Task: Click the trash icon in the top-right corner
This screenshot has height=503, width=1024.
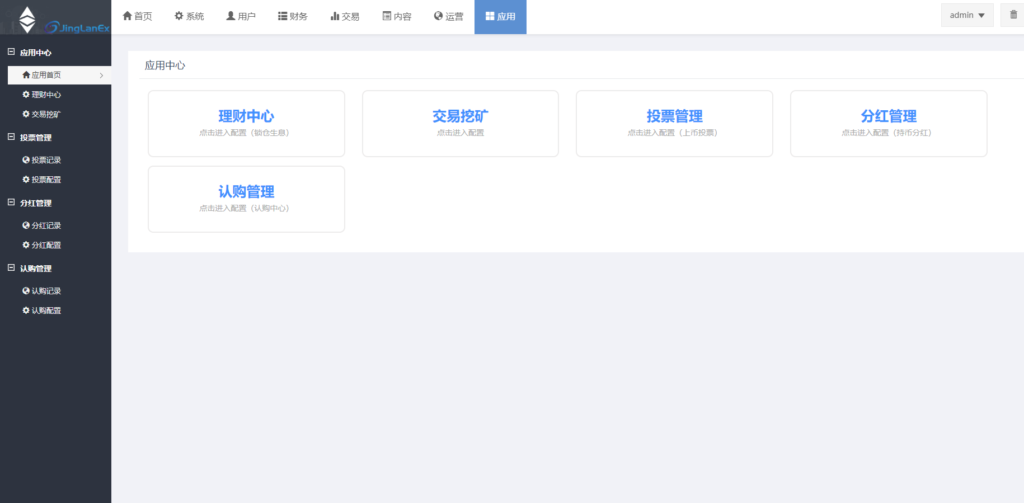Action: (x=1014, y=15)
